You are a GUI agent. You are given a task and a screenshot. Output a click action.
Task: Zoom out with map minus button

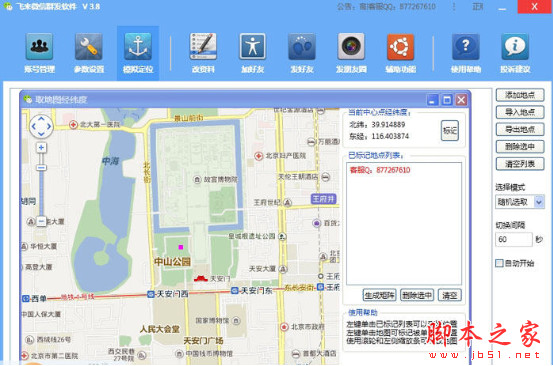coord(41,221)
